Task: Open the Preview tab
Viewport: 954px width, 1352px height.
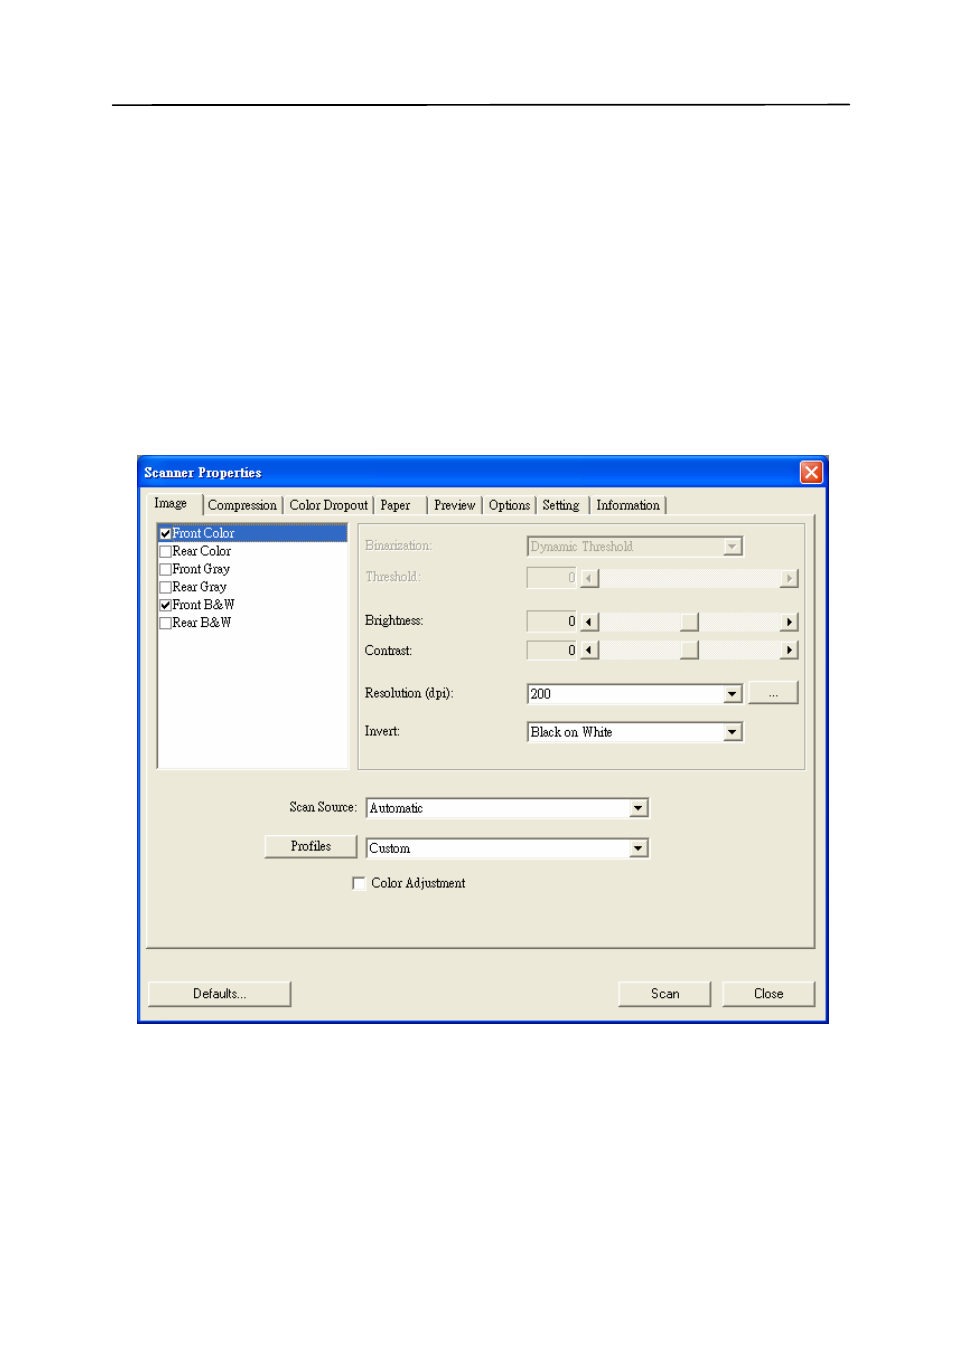Action: [455, 506]
